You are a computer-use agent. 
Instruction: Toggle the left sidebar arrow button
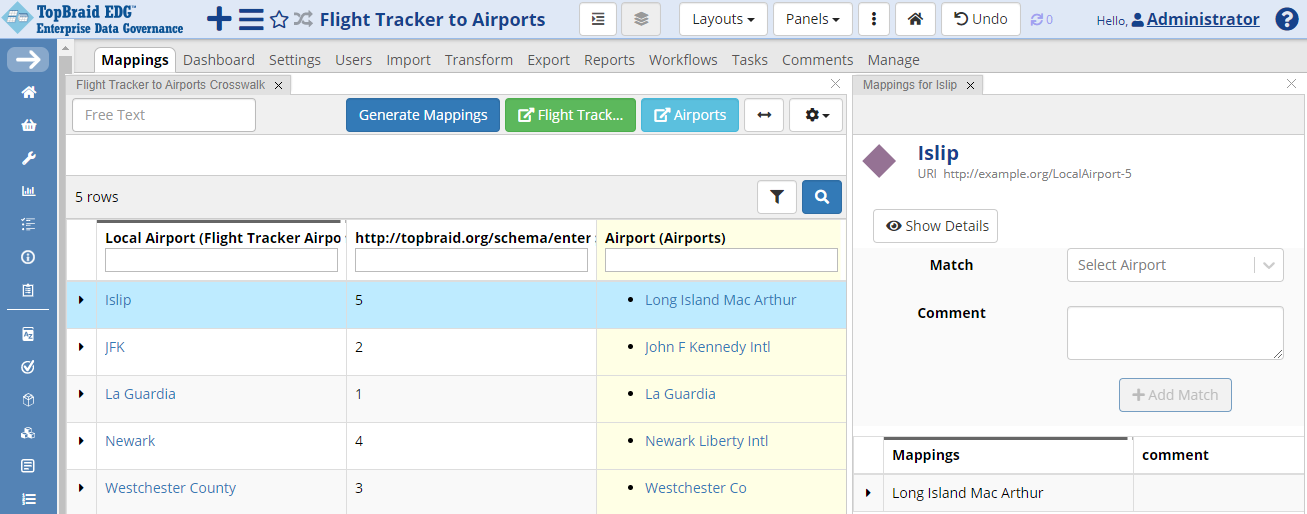[28, 60]
